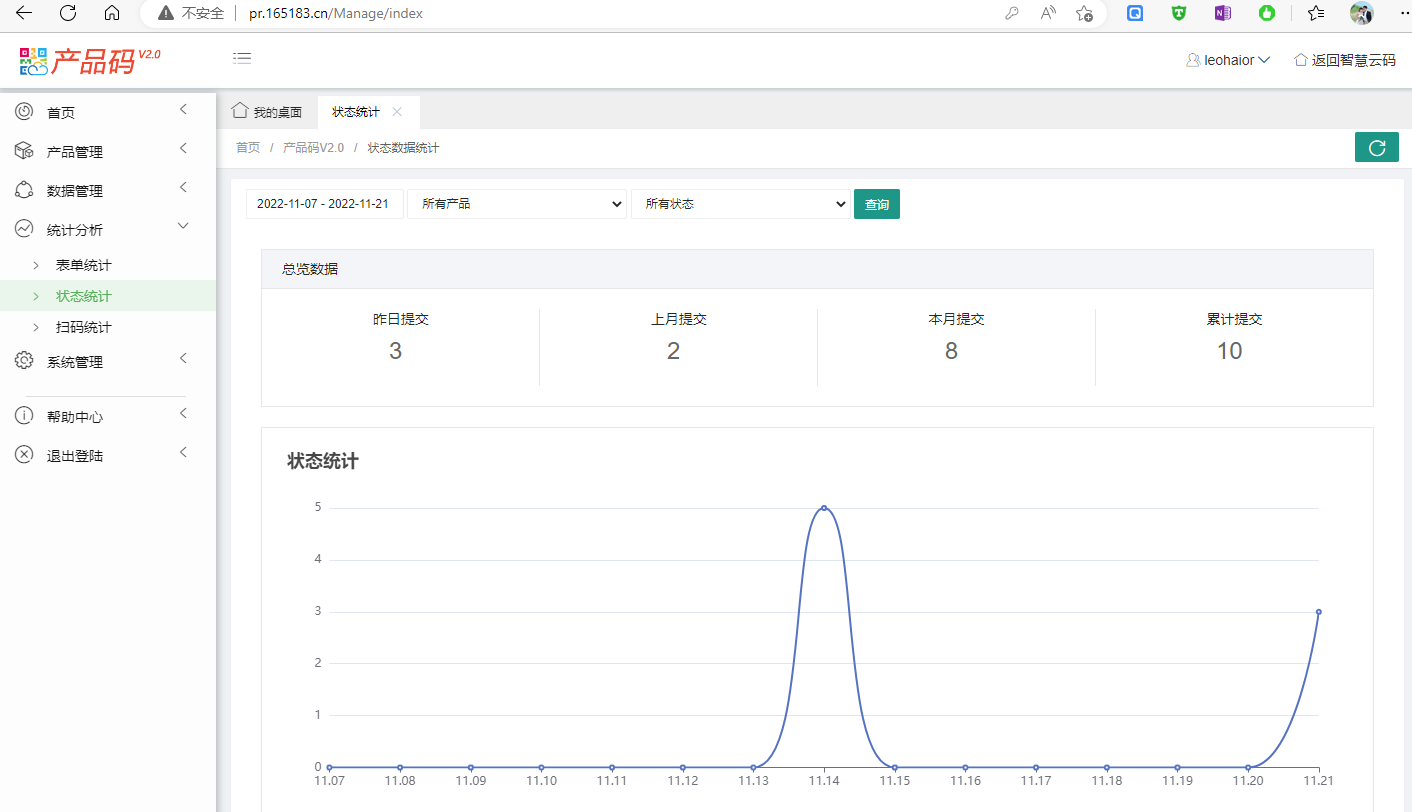Toggle the sidebar hamburger menu icon
Screen dimensions: 1412x812
point(242,59)
